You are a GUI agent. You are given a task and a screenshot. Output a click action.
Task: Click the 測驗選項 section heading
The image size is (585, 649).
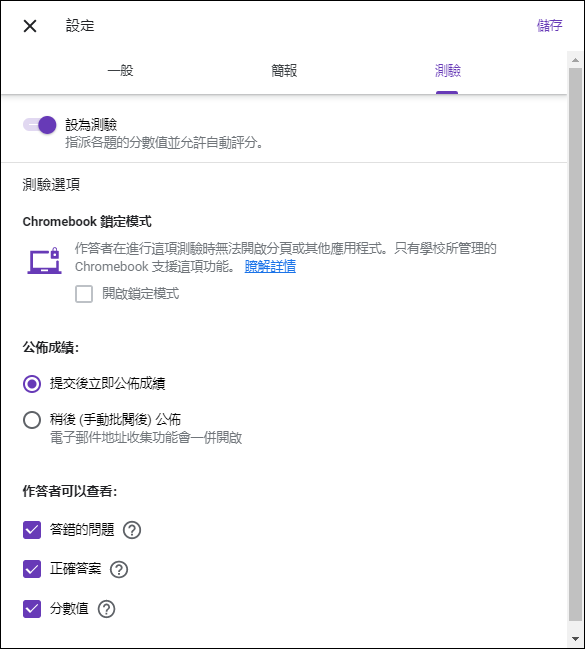[51, 185]
